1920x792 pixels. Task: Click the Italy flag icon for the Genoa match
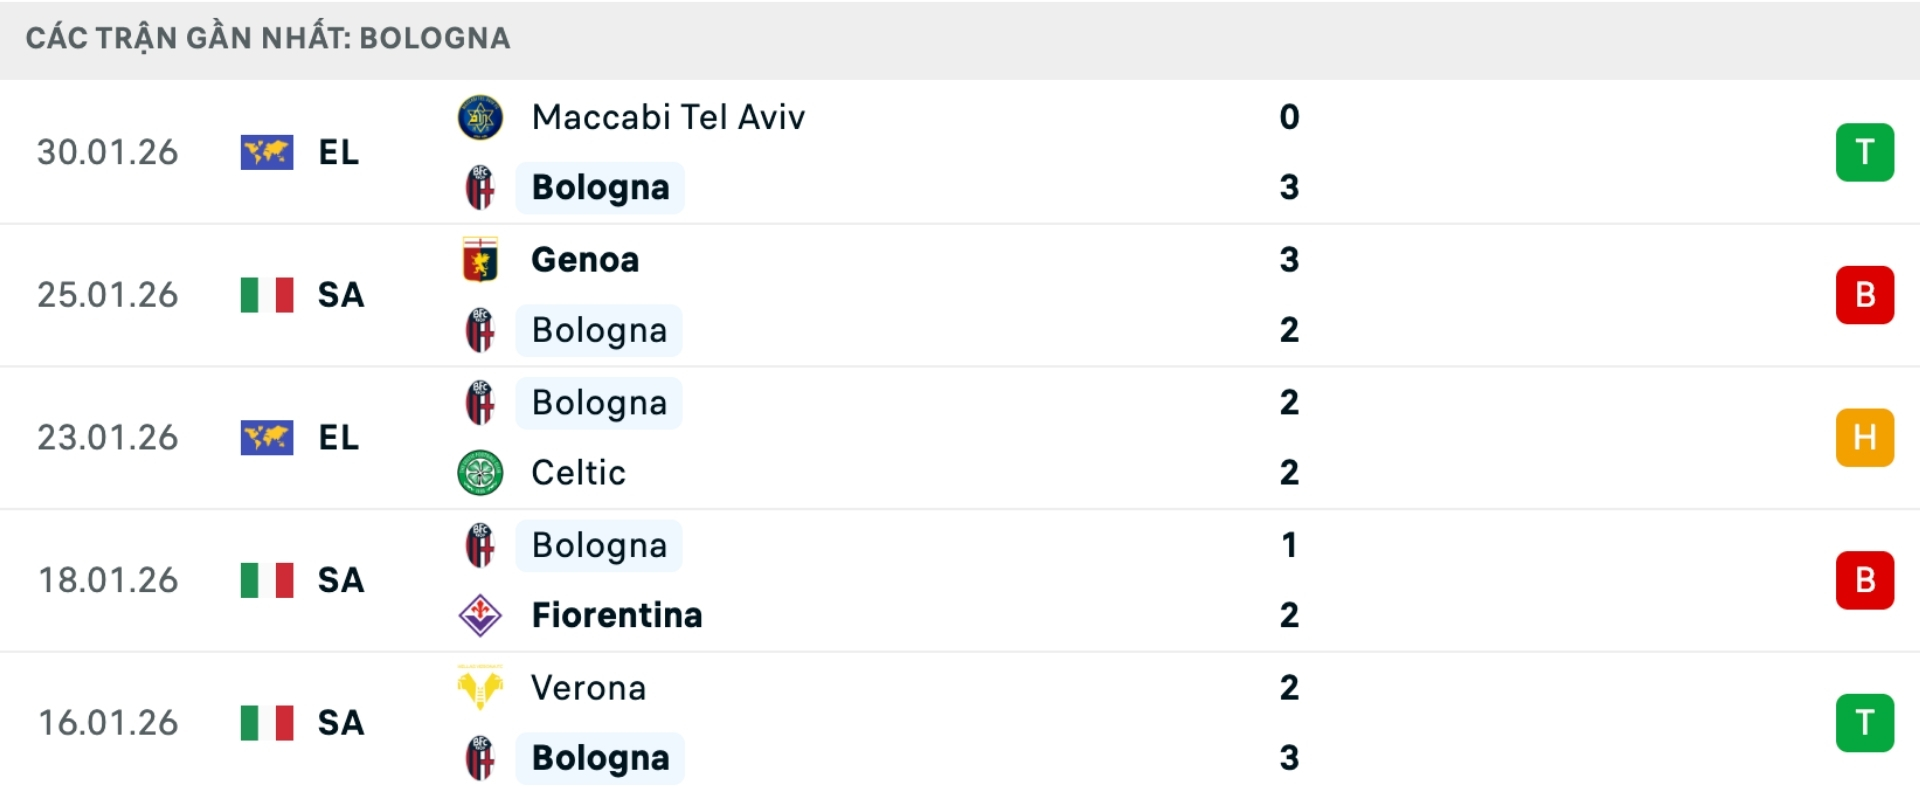coord(266,294)
